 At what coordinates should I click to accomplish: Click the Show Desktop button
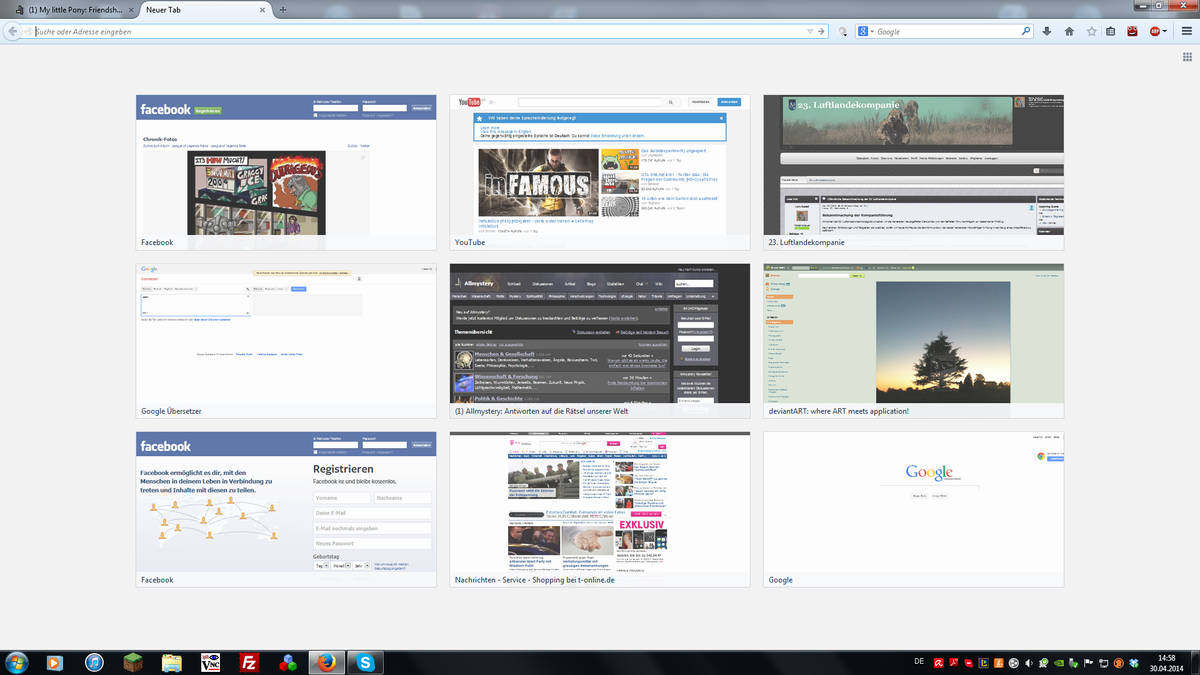click(x=1195, y=662)
